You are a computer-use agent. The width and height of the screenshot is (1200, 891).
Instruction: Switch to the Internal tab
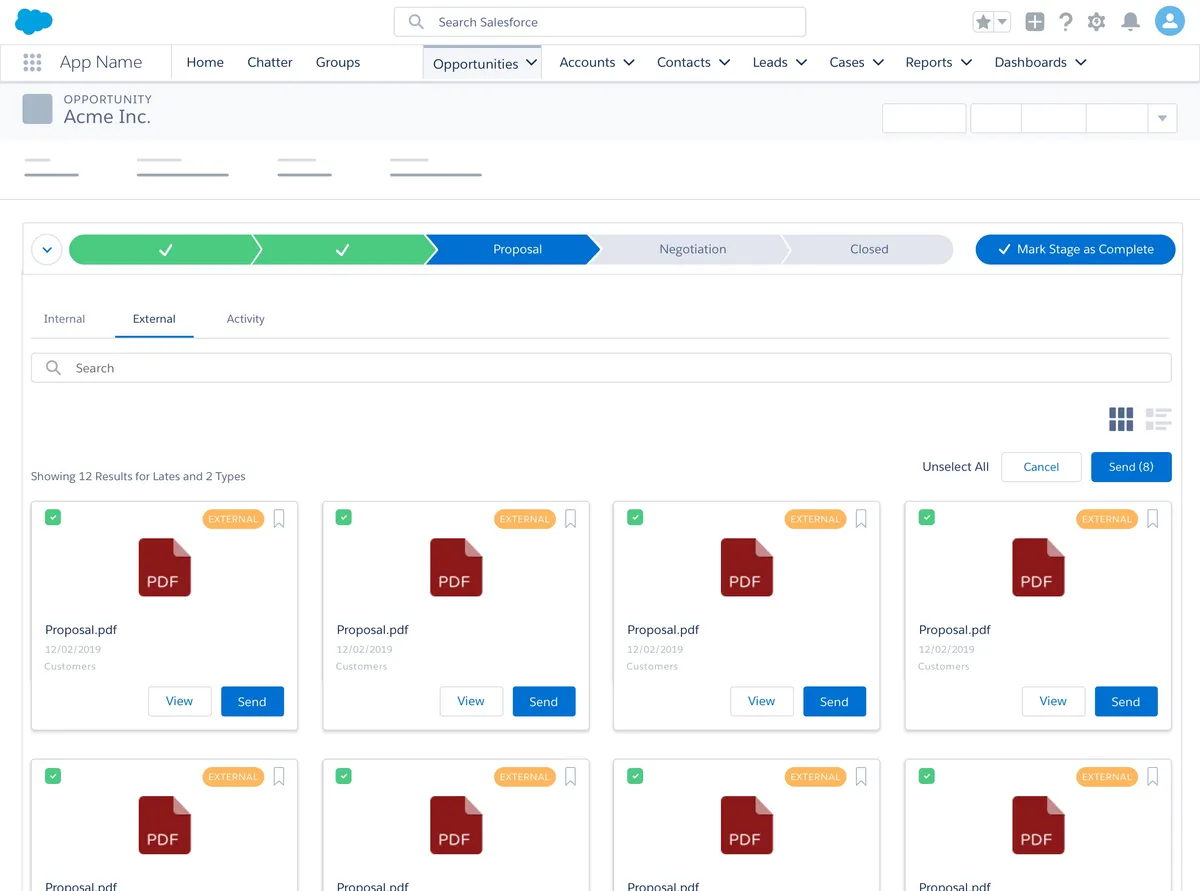coord(64,319)
